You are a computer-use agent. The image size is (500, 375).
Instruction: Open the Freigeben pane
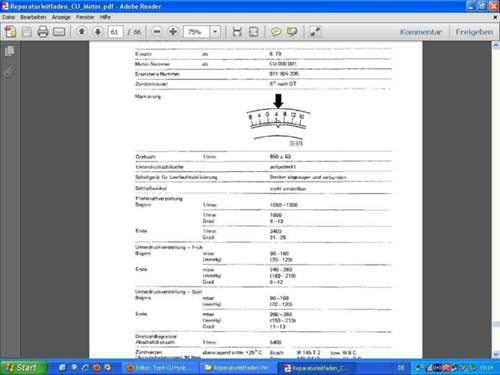pos(474,32)
